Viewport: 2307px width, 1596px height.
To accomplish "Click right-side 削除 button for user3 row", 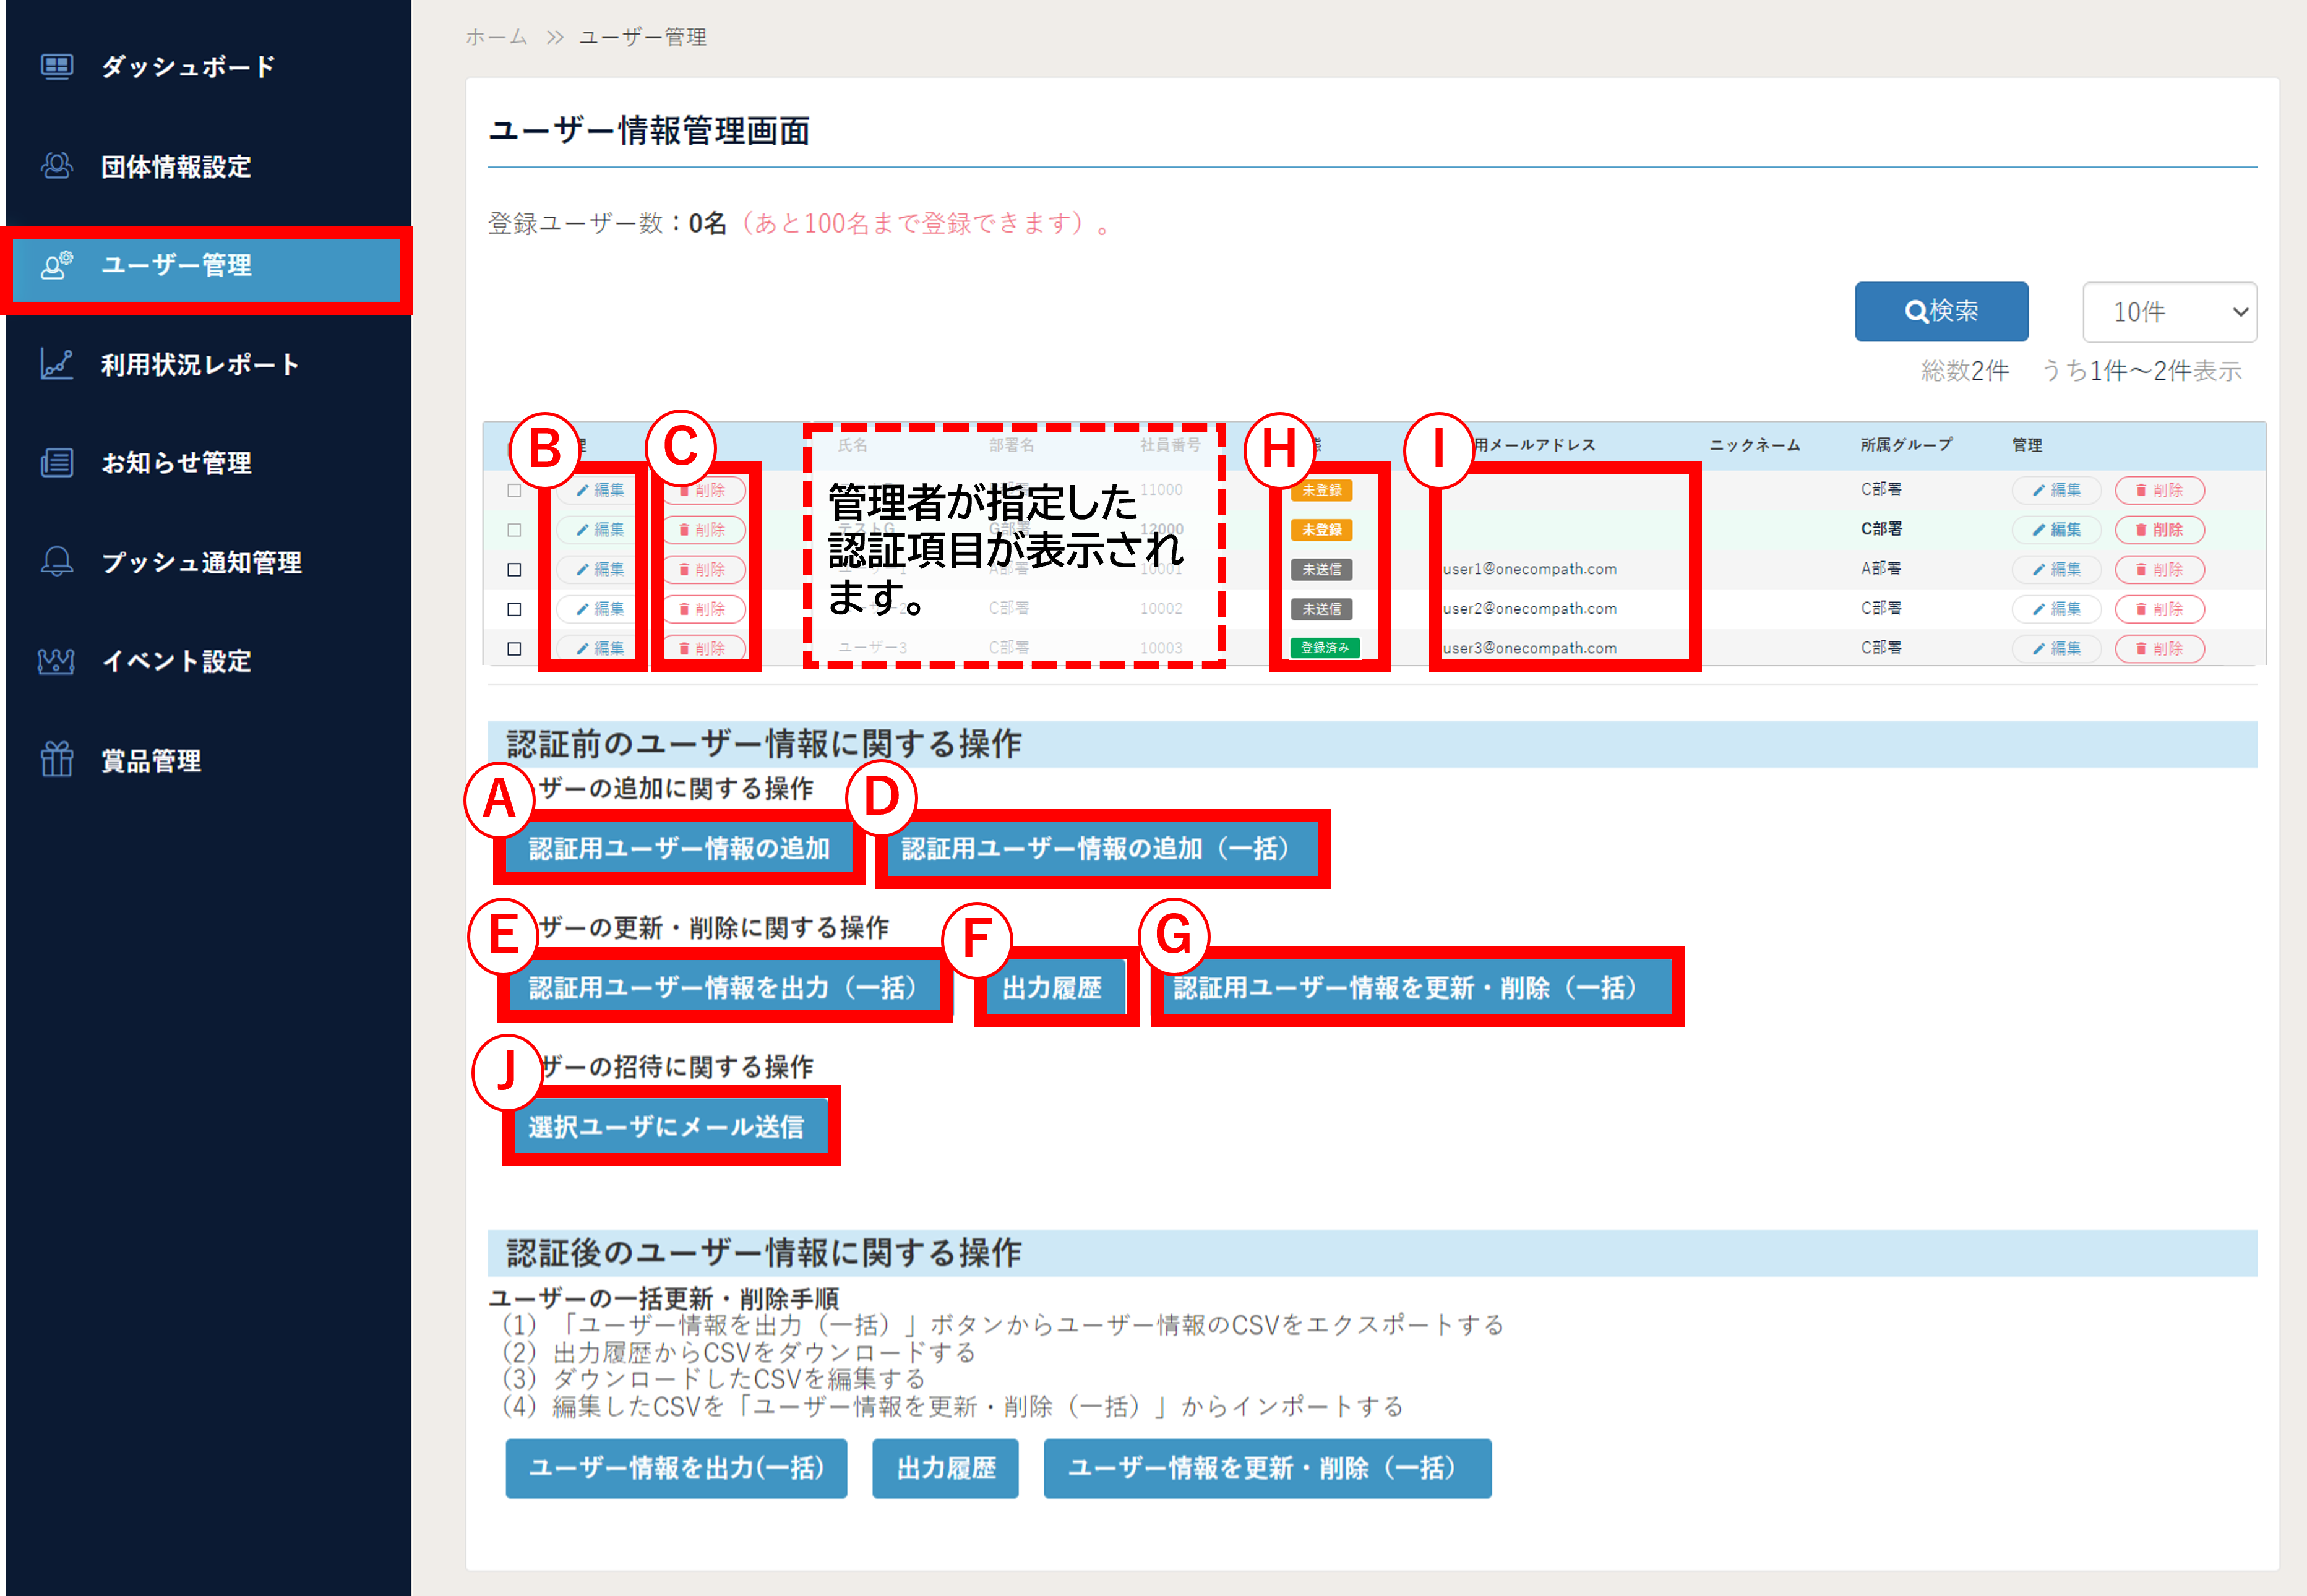I will [2159, 648].
